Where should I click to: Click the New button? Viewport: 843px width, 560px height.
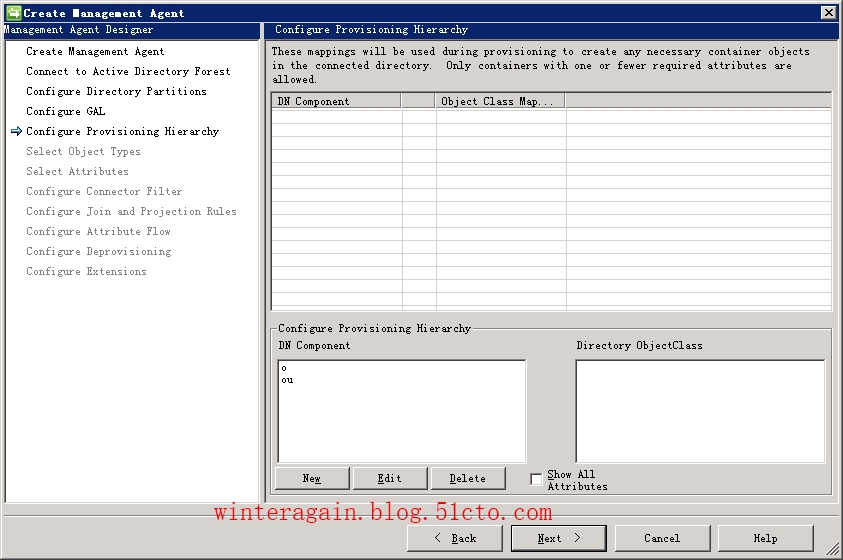[x=312, y=478]
